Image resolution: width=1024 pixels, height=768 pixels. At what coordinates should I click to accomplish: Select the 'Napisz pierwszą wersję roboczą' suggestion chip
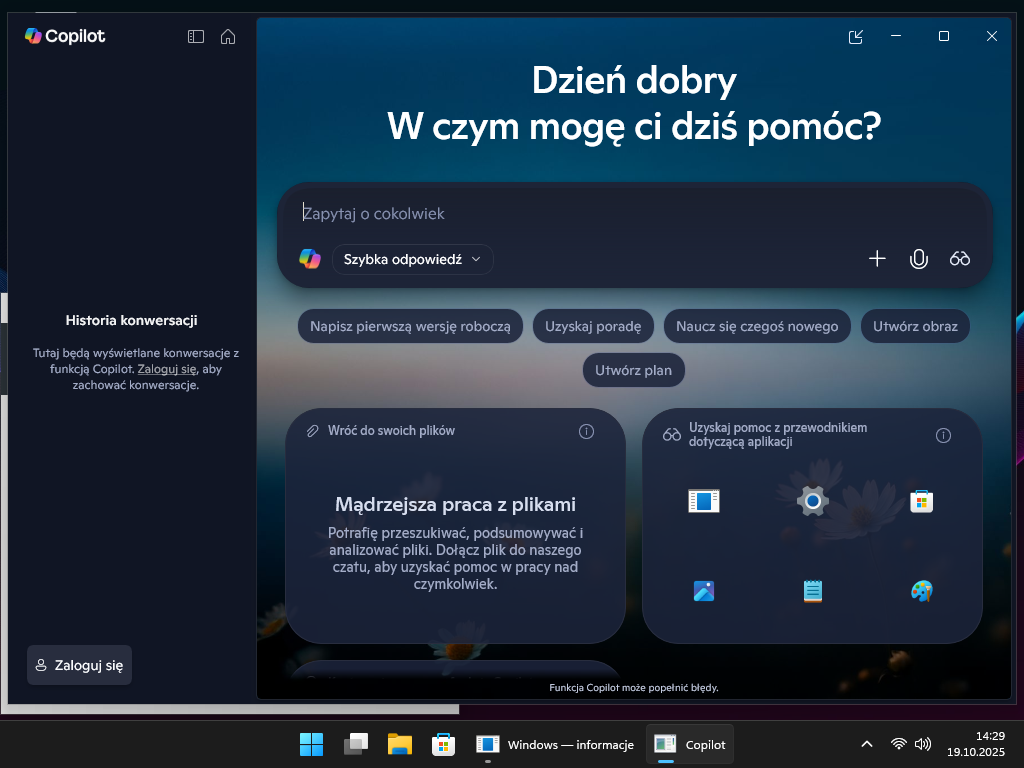pyautogui.click(x=410, y=326)
